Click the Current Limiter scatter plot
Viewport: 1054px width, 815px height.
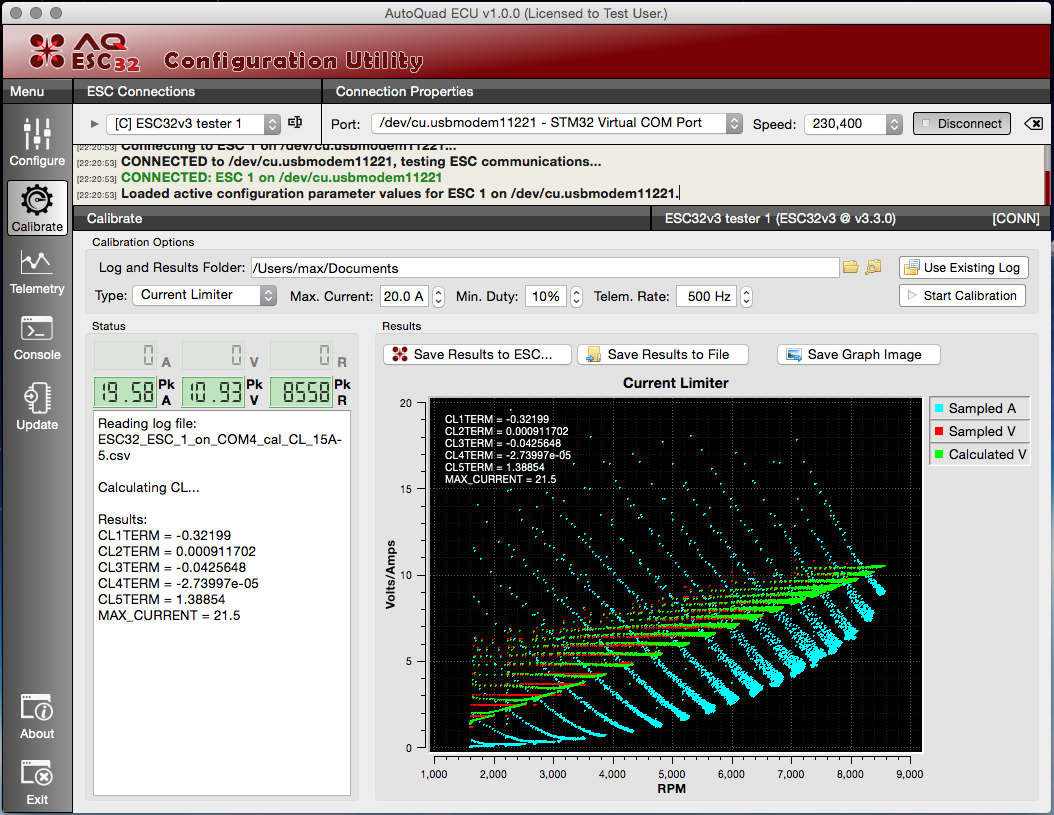(x=676, y=575)
